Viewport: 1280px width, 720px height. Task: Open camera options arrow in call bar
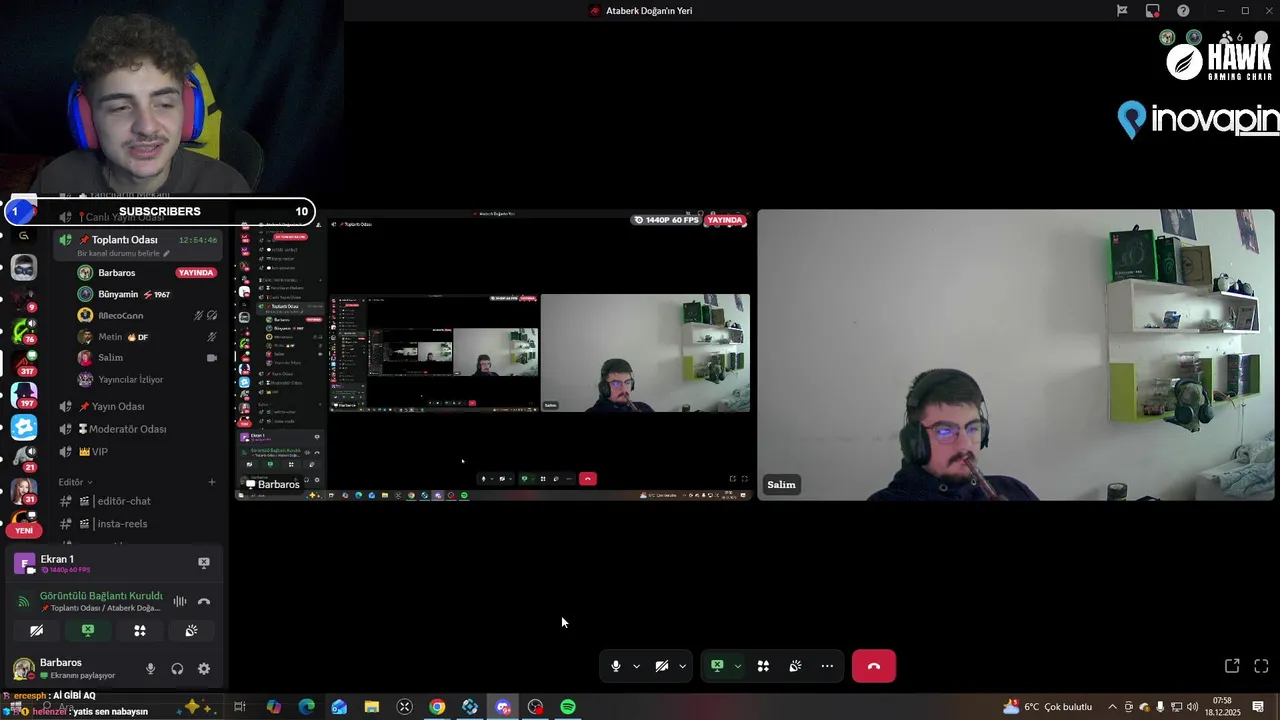(x=683, y=666)
